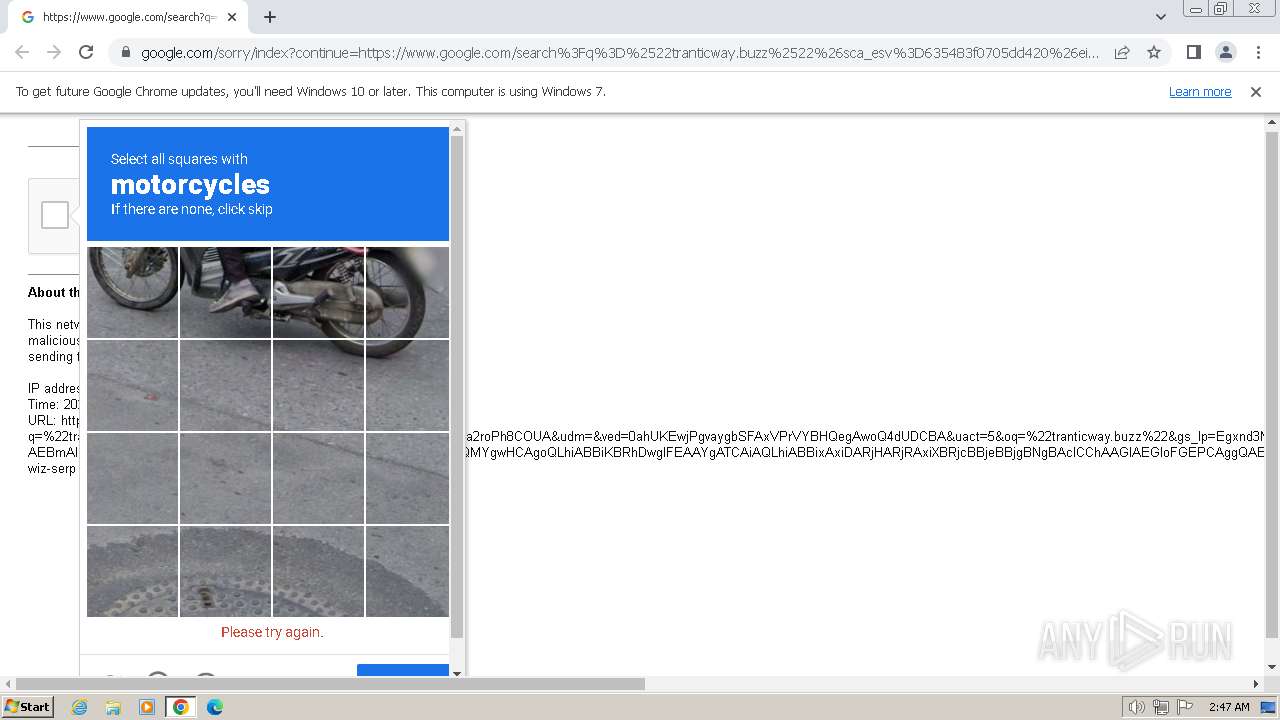Open the Chrome profile menu
Screen dimensions: 1280x720
(x=1225, y=52)
